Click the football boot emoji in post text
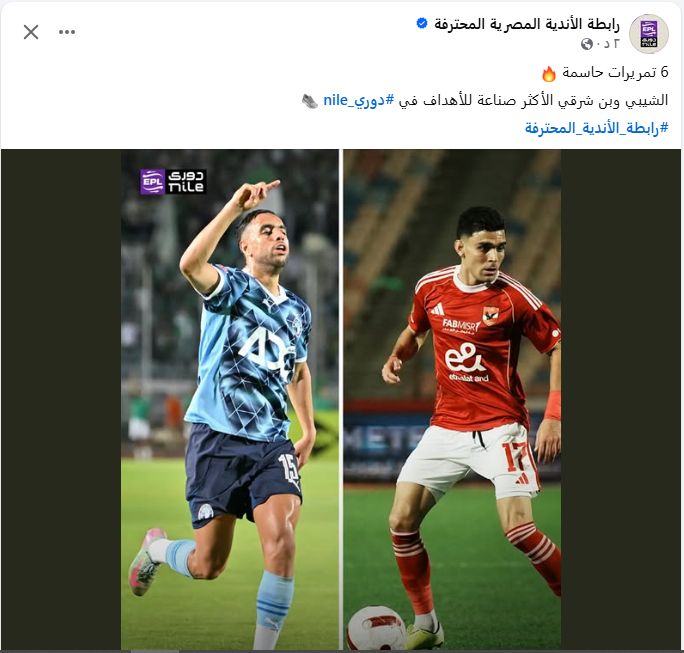The height and width of the screenshot is (653, 684). pyautogui.click(x=310, y=101)
